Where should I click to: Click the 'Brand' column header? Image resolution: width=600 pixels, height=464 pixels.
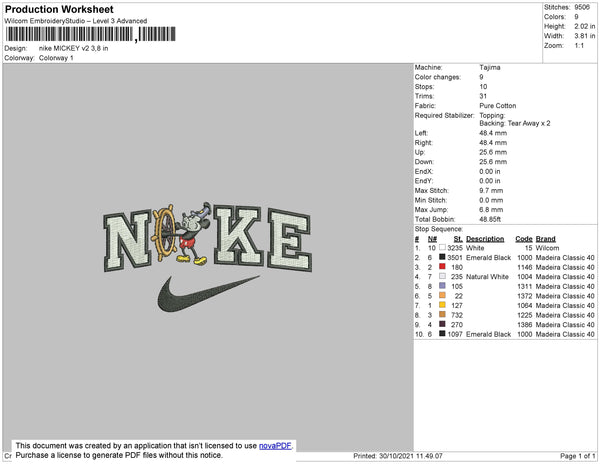(x=545, y=239)
